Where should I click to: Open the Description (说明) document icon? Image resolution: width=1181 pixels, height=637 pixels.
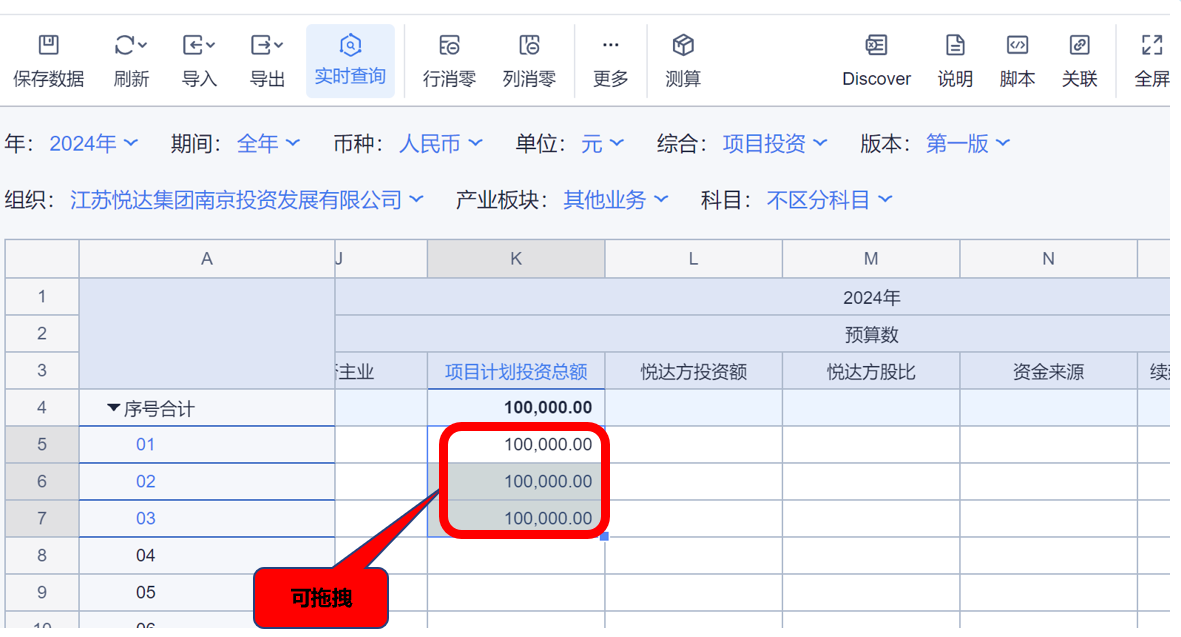955,46
